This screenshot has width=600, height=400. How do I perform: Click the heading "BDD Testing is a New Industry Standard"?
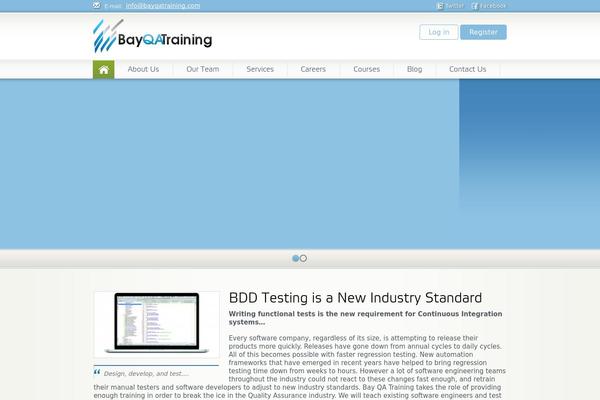355,298
